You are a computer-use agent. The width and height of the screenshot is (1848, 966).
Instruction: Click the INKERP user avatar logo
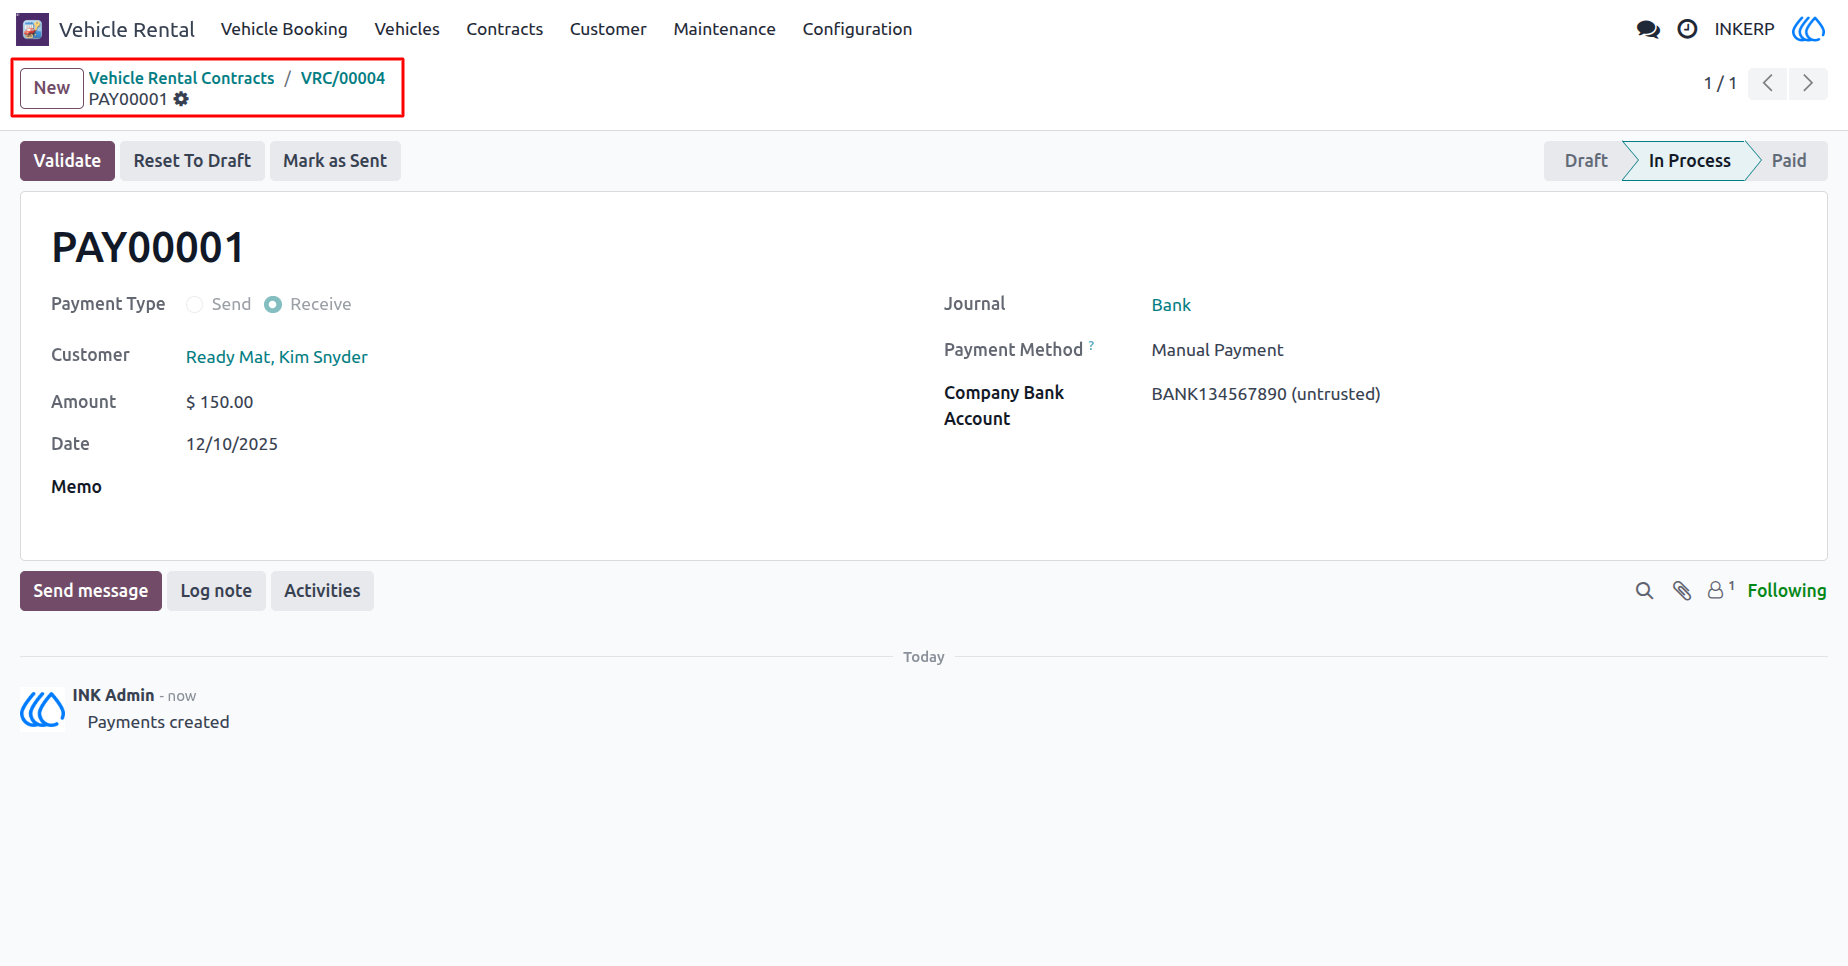tap(1808, 29)
